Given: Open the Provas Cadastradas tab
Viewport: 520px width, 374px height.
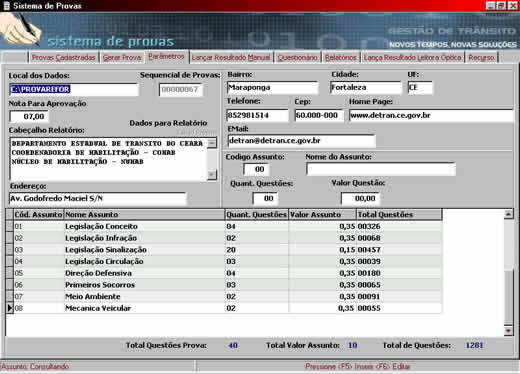Looking at the screenshot, I should [64, 58].
